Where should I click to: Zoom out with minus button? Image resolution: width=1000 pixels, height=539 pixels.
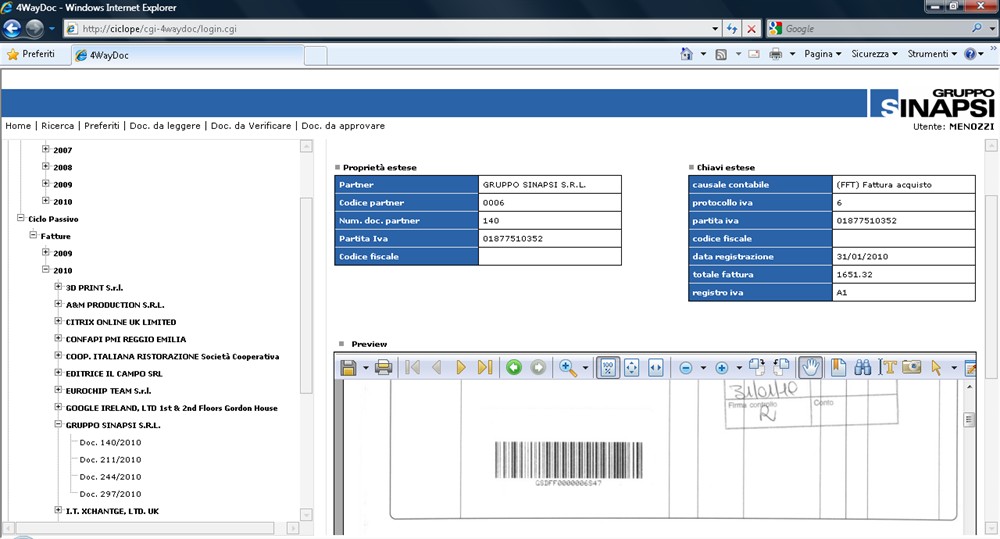[x=686, y=368]
